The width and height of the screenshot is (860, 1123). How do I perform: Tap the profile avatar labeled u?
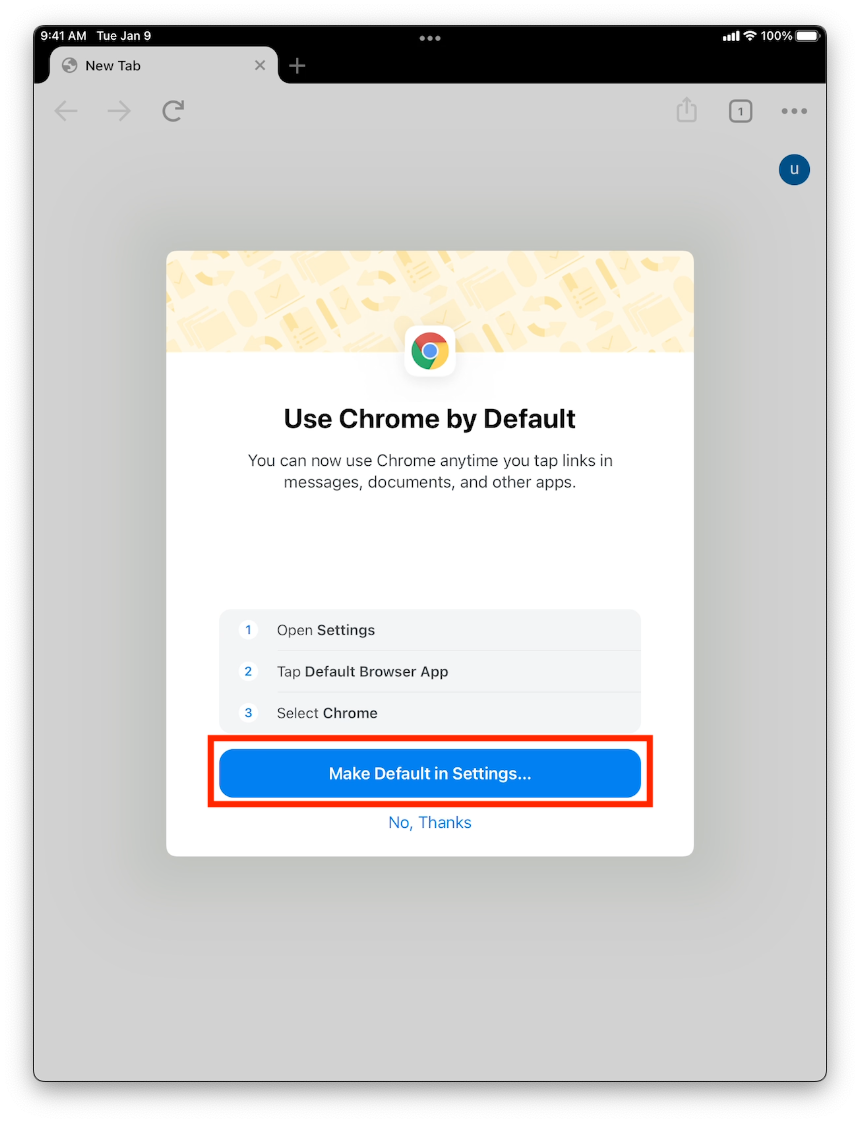coord(794,170)
